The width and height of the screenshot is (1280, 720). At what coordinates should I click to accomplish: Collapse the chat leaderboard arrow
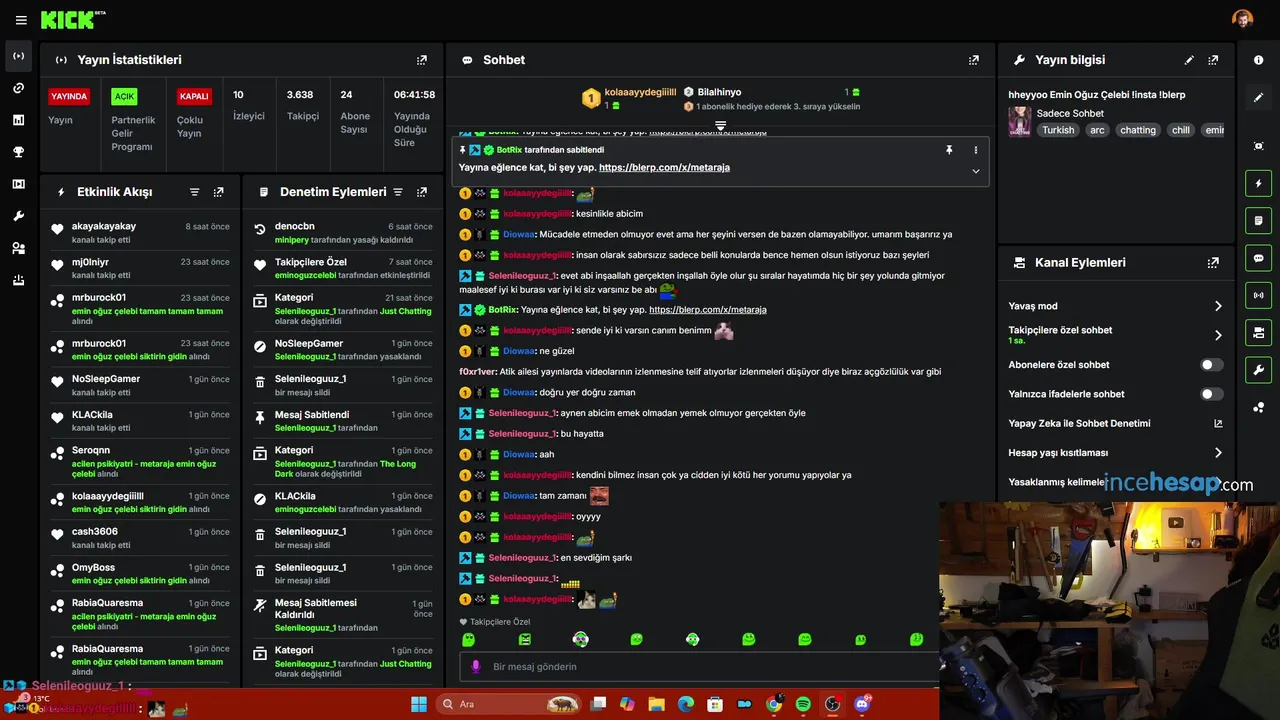coord(720,126)
